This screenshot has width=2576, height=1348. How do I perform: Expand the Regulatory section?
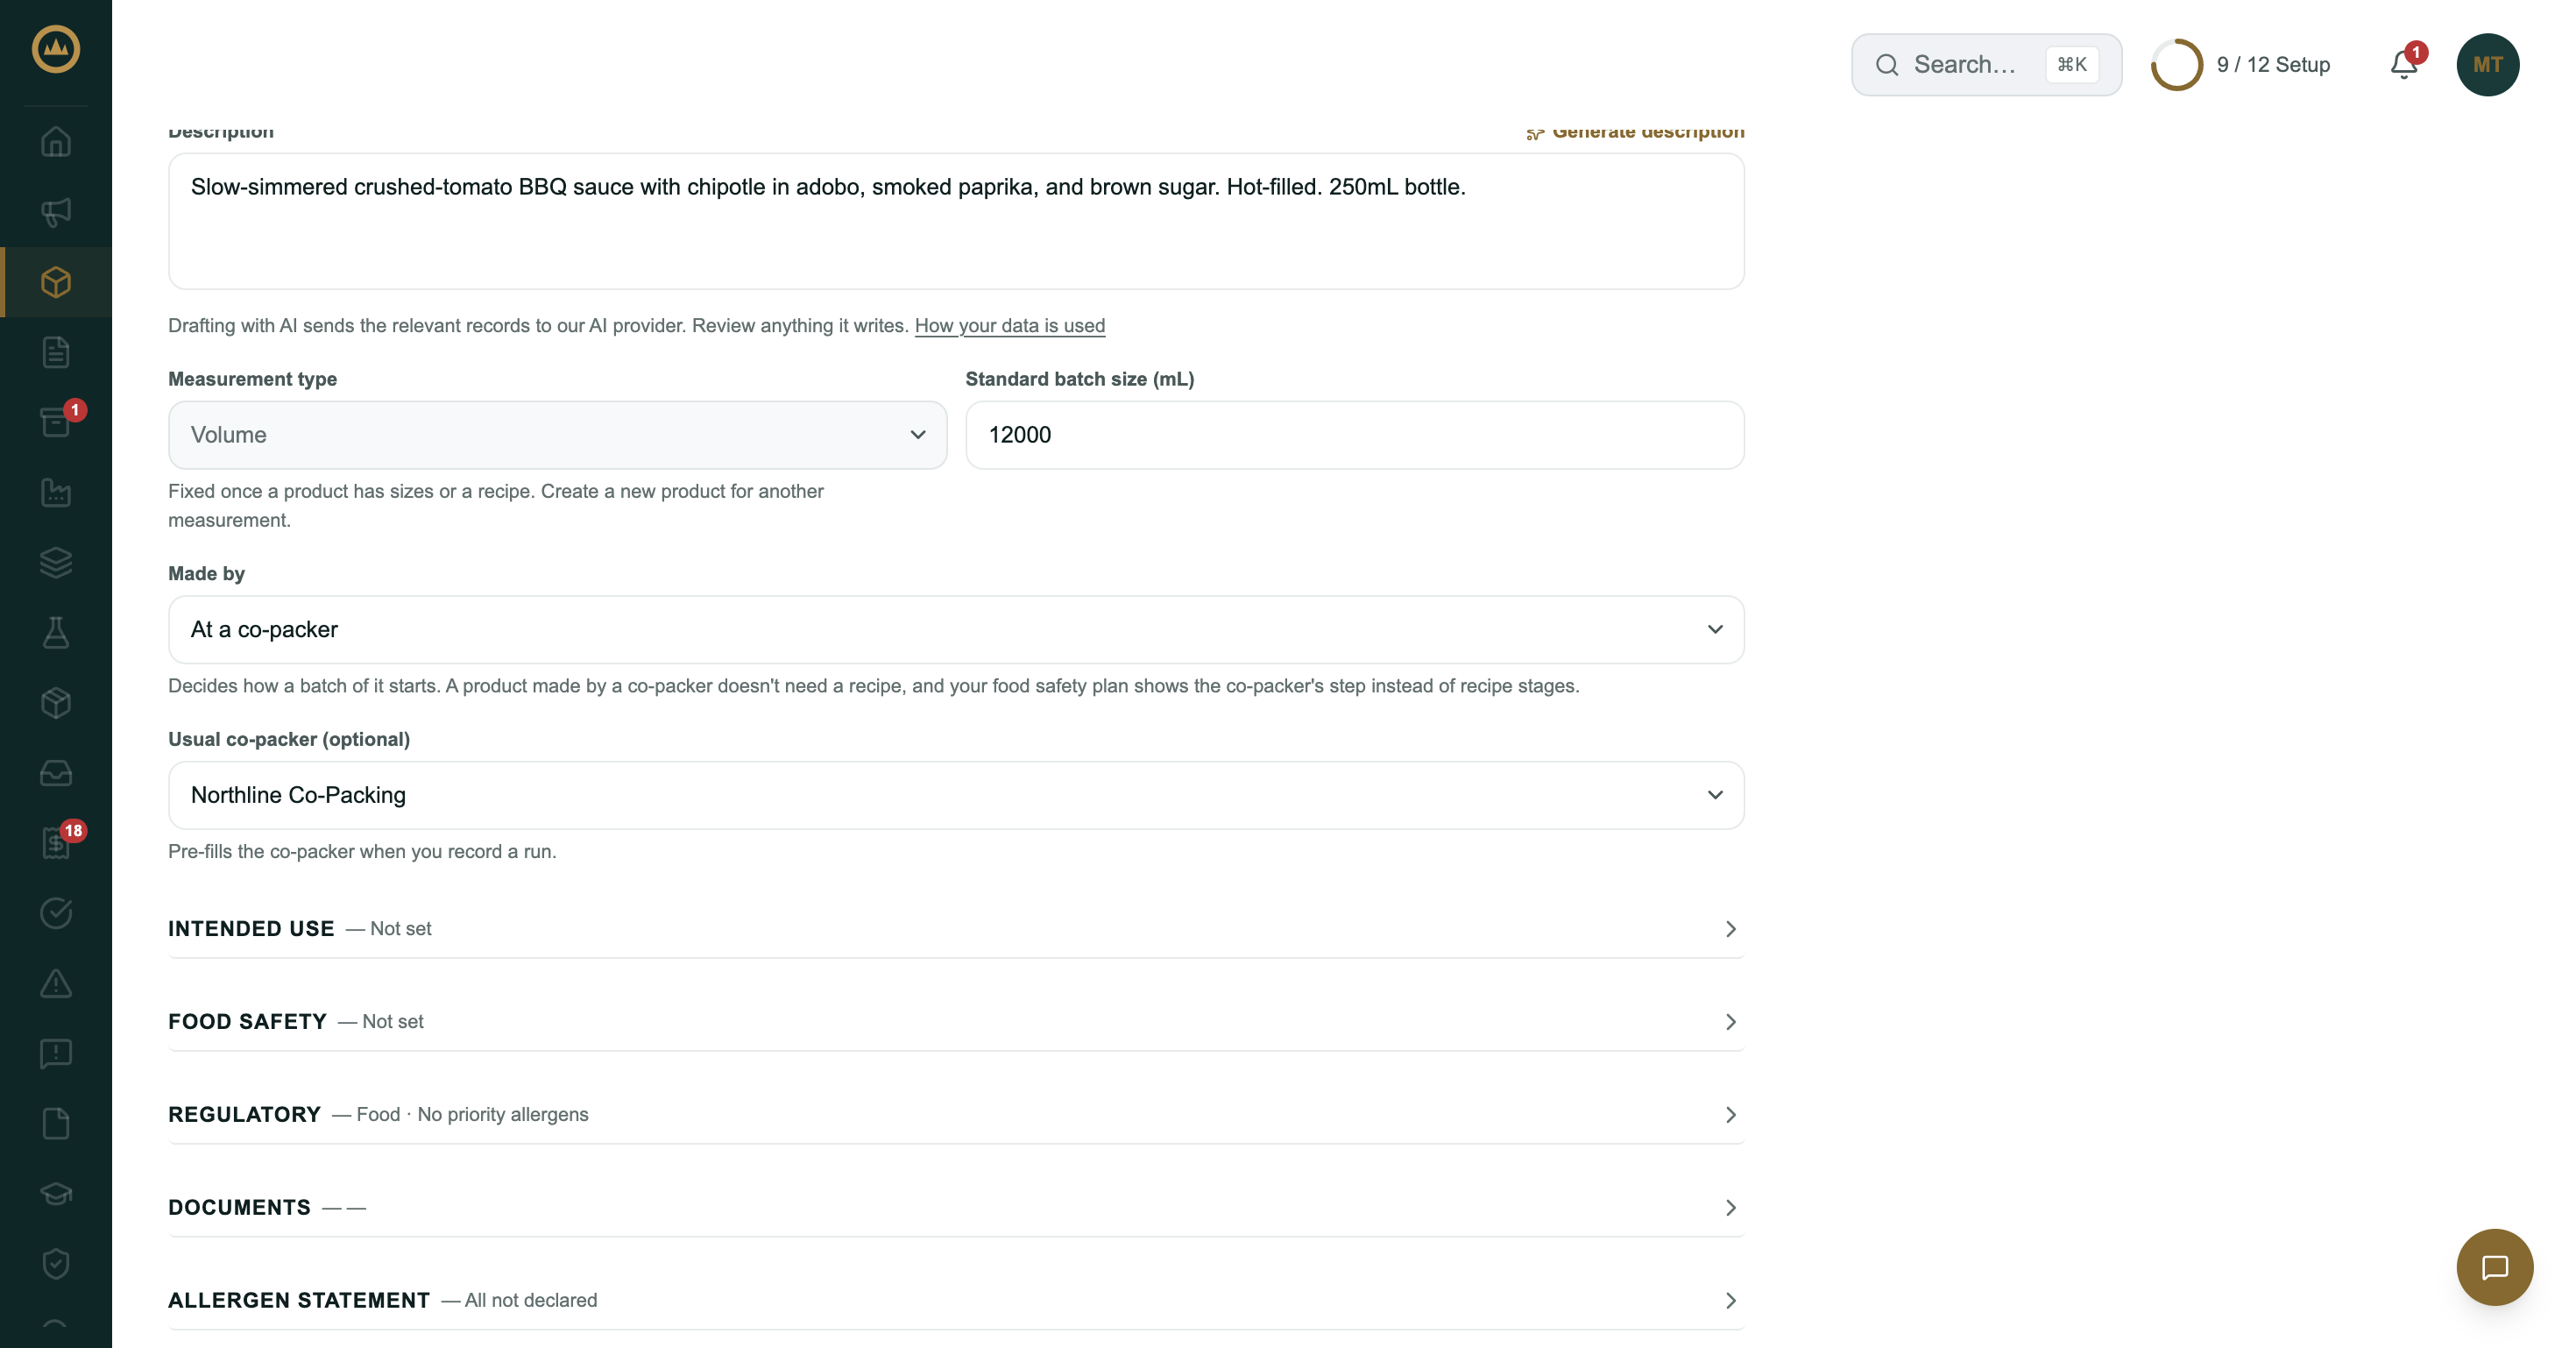point(956,1114)
